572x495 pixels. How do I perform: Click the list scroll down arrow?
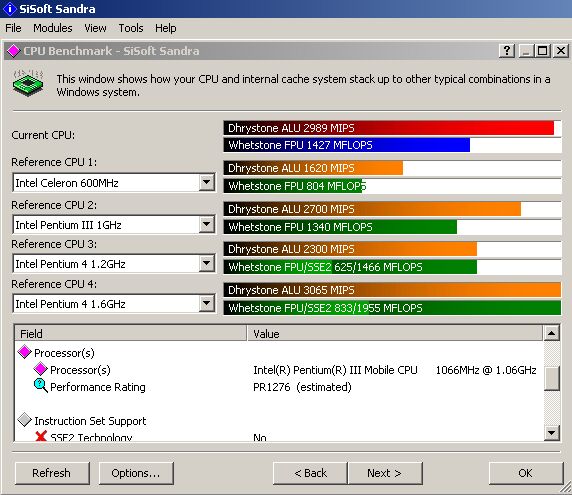tap(552, 433)
